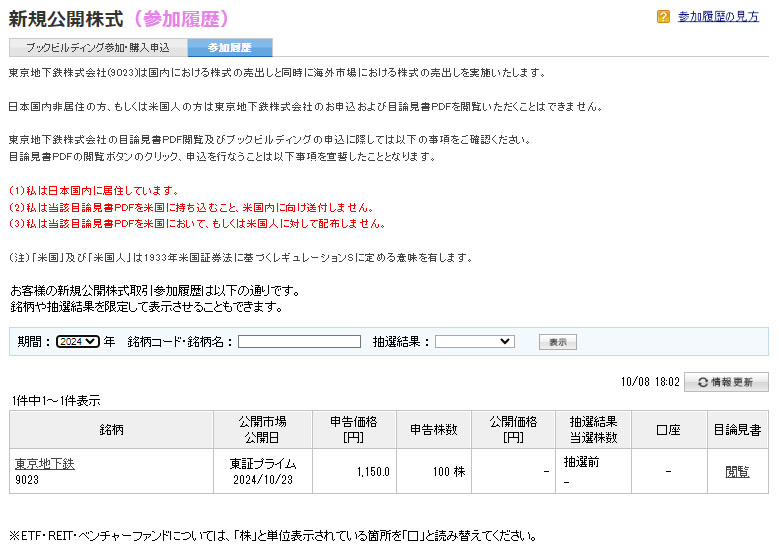The width and height of the screenshot is (779, 549).
Task: Click the 目論見書 column header
Action: point(737,430)
